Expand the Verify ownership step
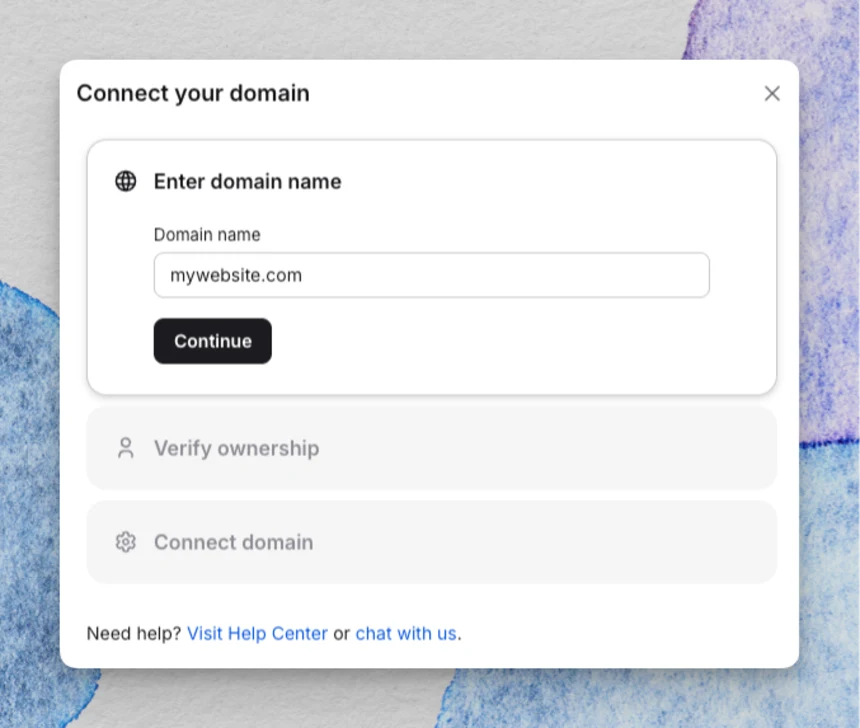860x728 pixels. [x=236, y=448]
